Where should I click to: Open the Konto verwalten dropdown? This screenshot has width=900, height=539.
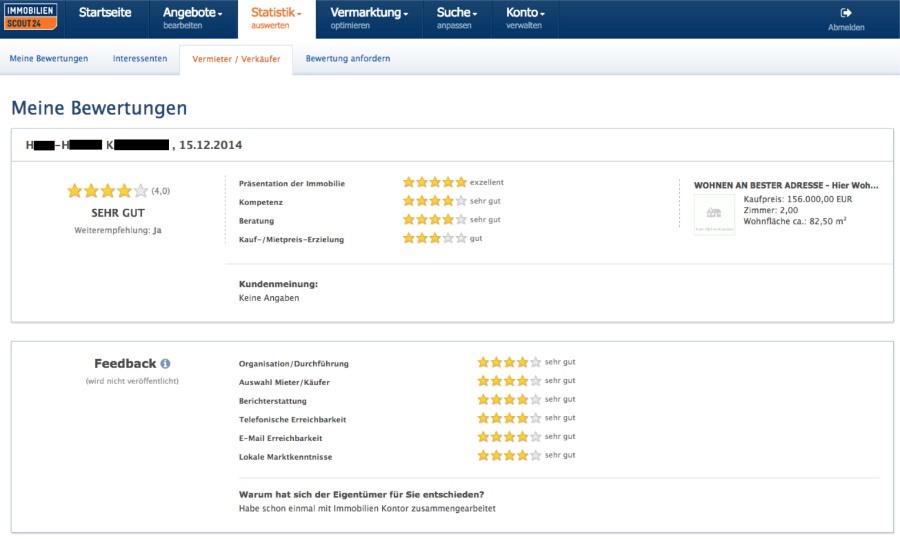tap(525, 18)
